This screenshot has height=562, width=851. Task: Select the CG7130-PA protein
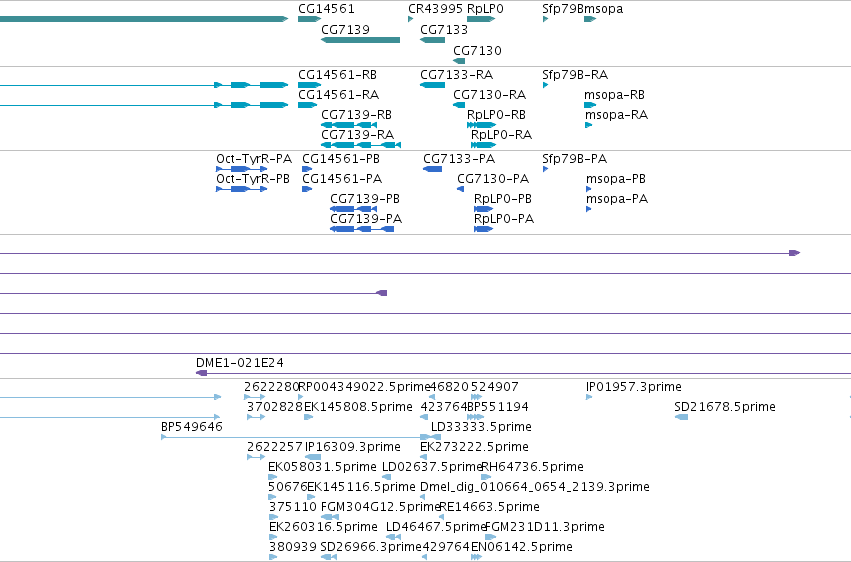click(493, 178)
